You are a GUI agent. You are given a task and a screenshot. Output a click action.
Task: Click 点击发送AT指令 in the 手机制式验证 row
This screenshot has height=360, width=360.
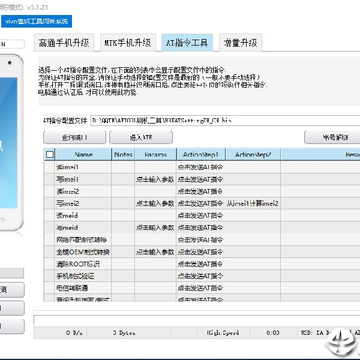(200, 276)
